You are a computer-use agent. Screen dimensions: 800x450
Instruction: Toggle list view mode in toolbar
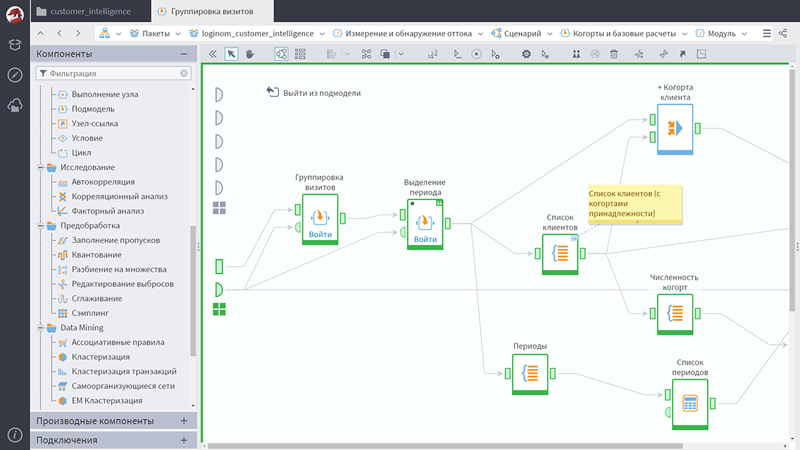300,54
